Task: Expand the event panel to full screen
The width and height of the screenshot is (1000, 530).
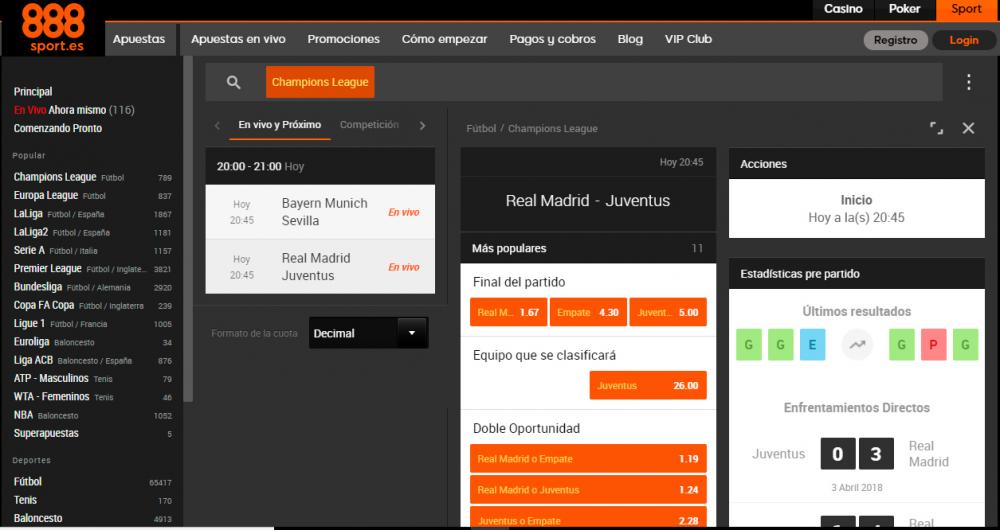Action: click(x=936, y=128)
